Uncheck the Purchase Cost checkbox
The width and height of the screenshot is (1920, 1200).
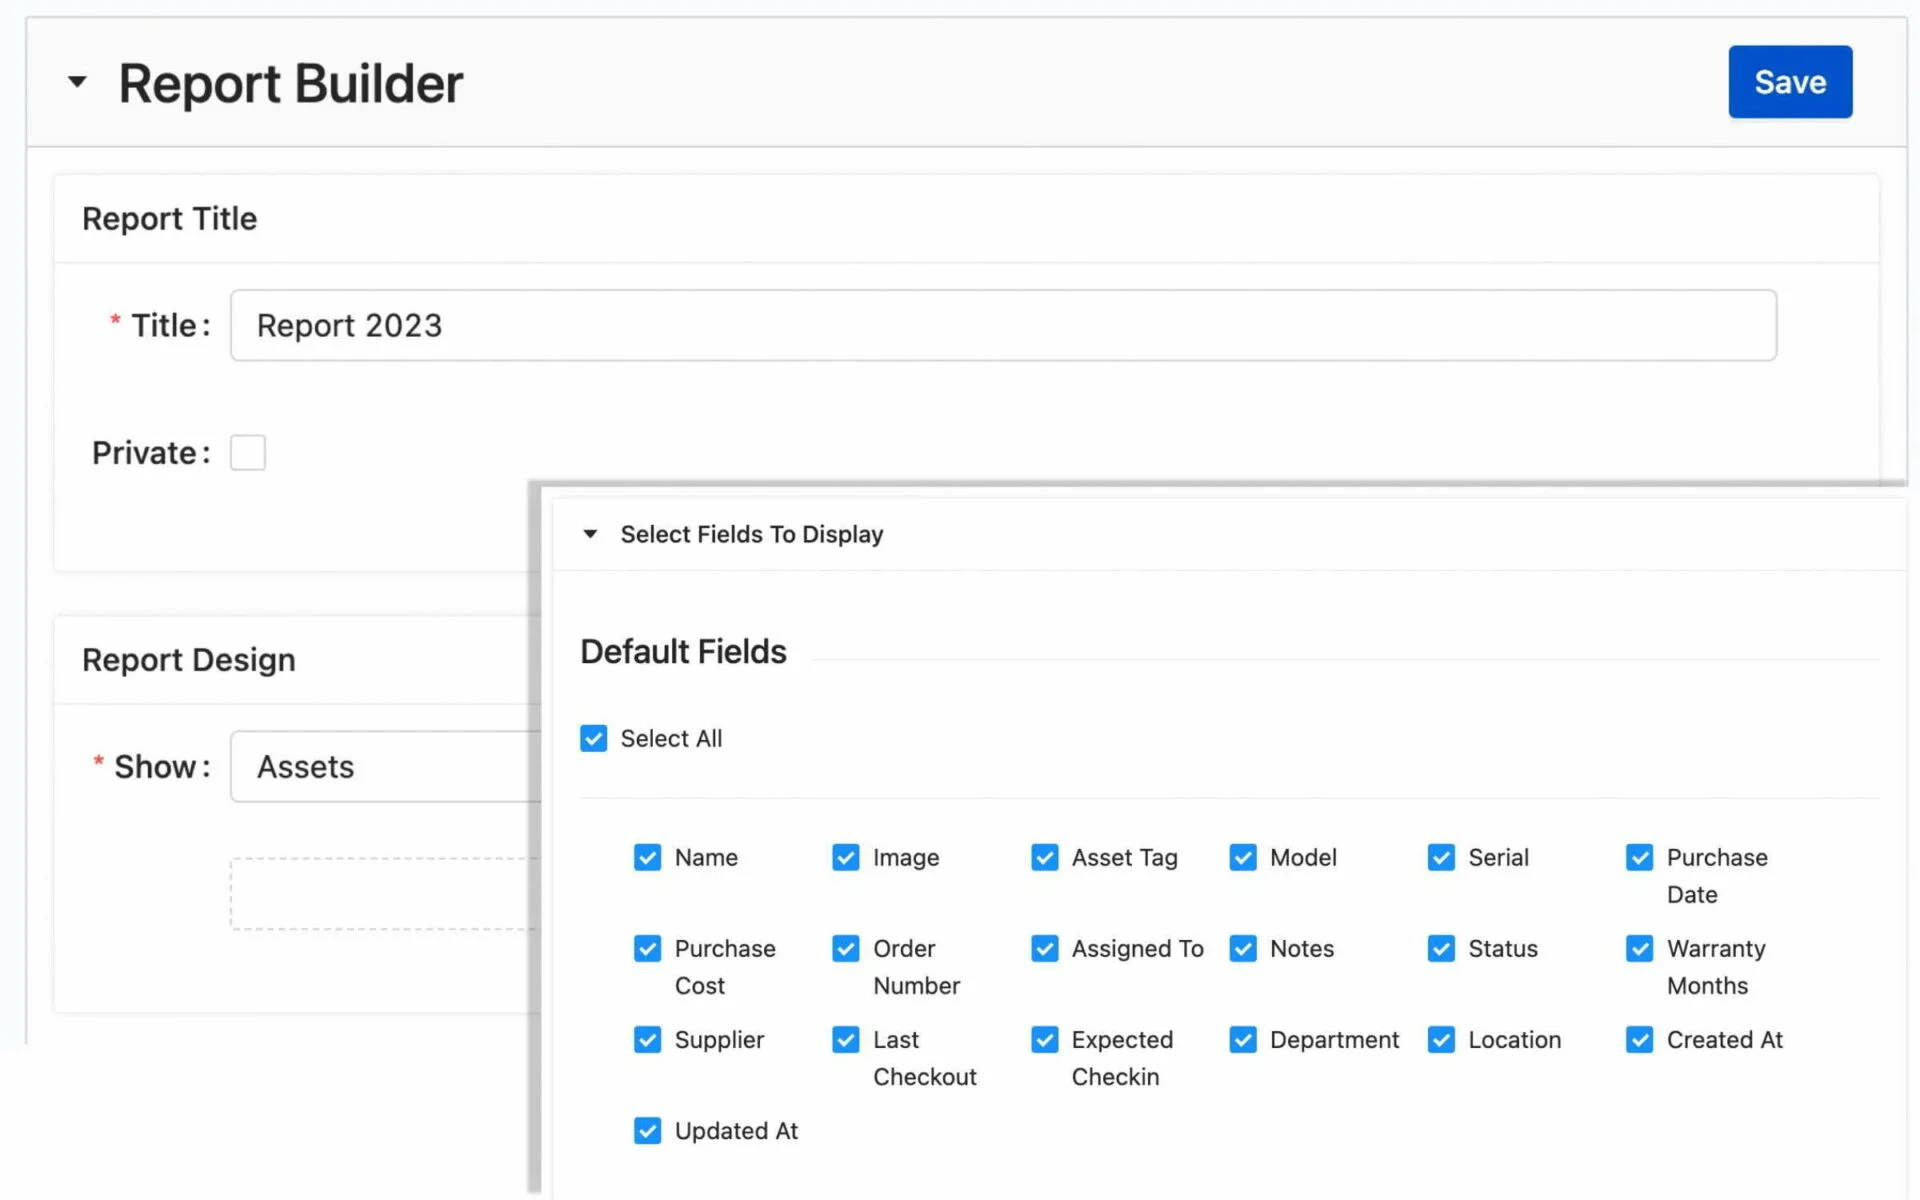click(x=647, y=948)
